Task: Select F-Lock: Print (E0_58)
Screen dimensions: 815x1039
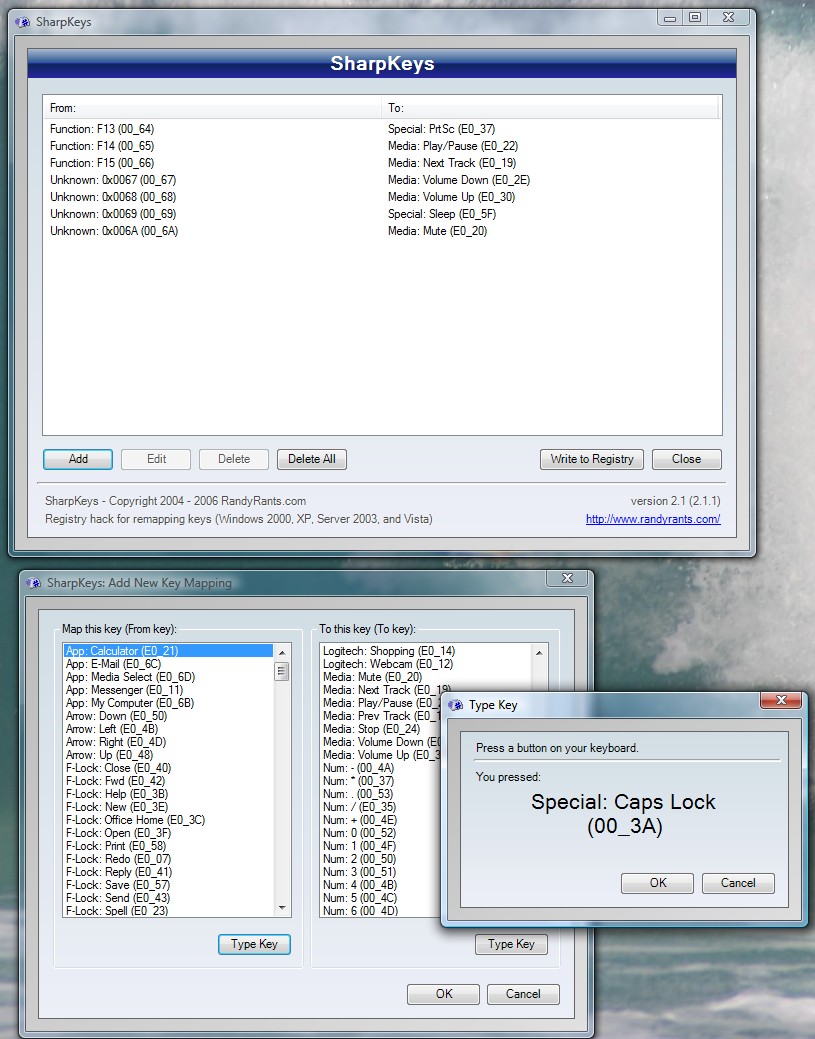Action: 168,846
